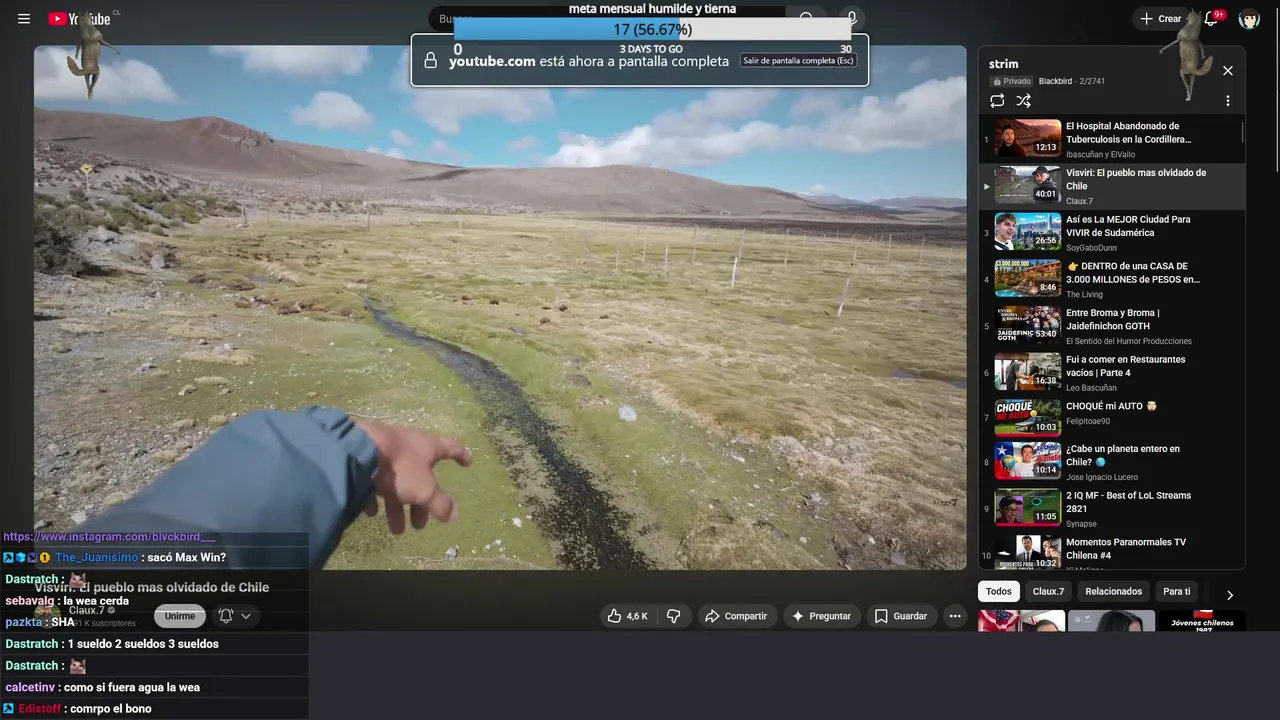Like the video with 4,6 K likes
Image resolution: width=1280 pixels, height=720 pixels.
627,616
